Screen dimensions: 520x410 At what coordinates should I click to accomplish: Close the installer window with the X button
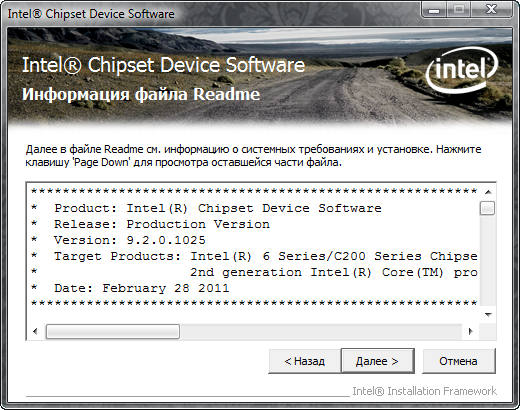492,10
